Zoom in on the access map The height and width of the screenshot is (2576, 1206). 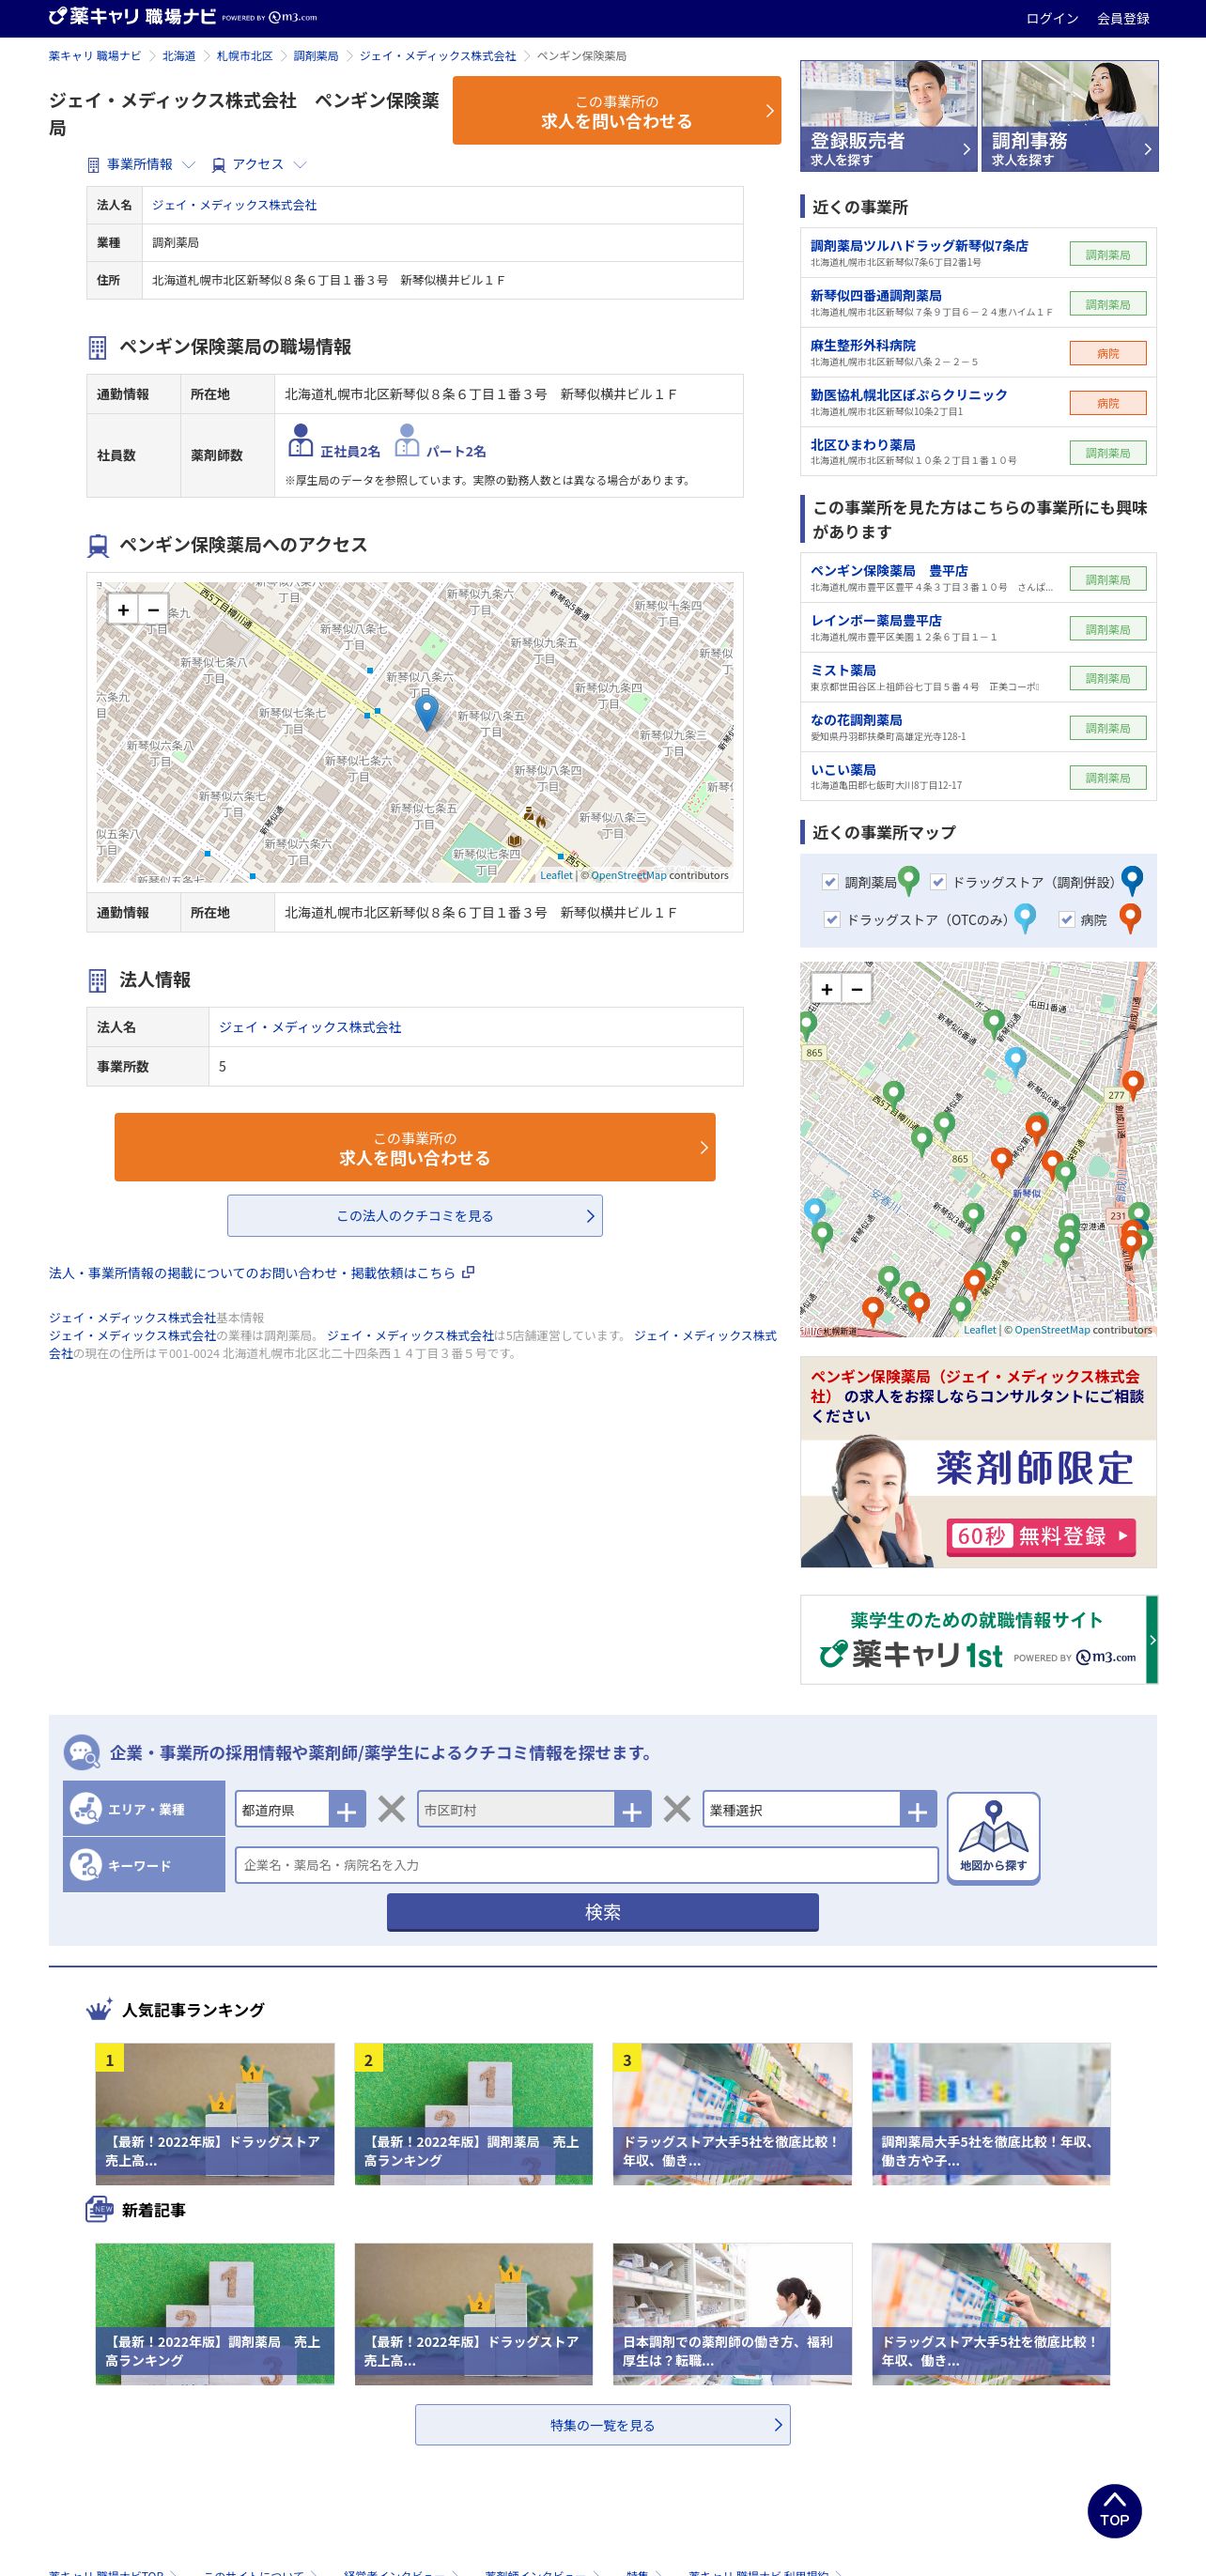[123, 609]
